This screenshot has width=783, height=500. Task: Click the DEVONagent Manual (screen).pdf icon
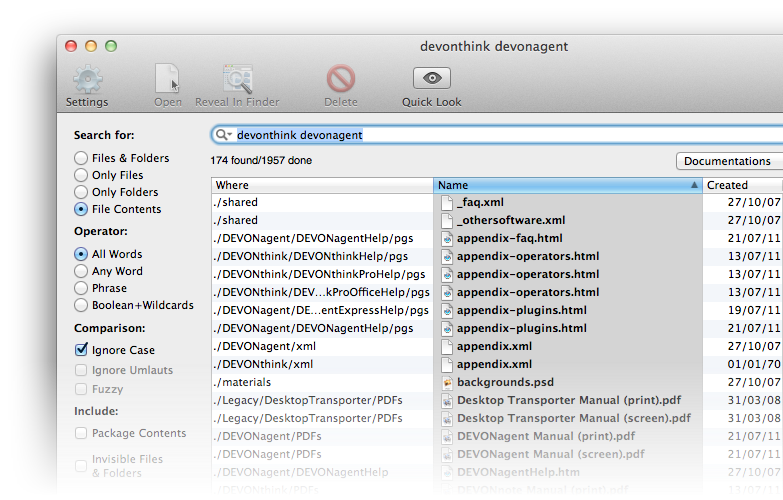(x=447, y=454)
